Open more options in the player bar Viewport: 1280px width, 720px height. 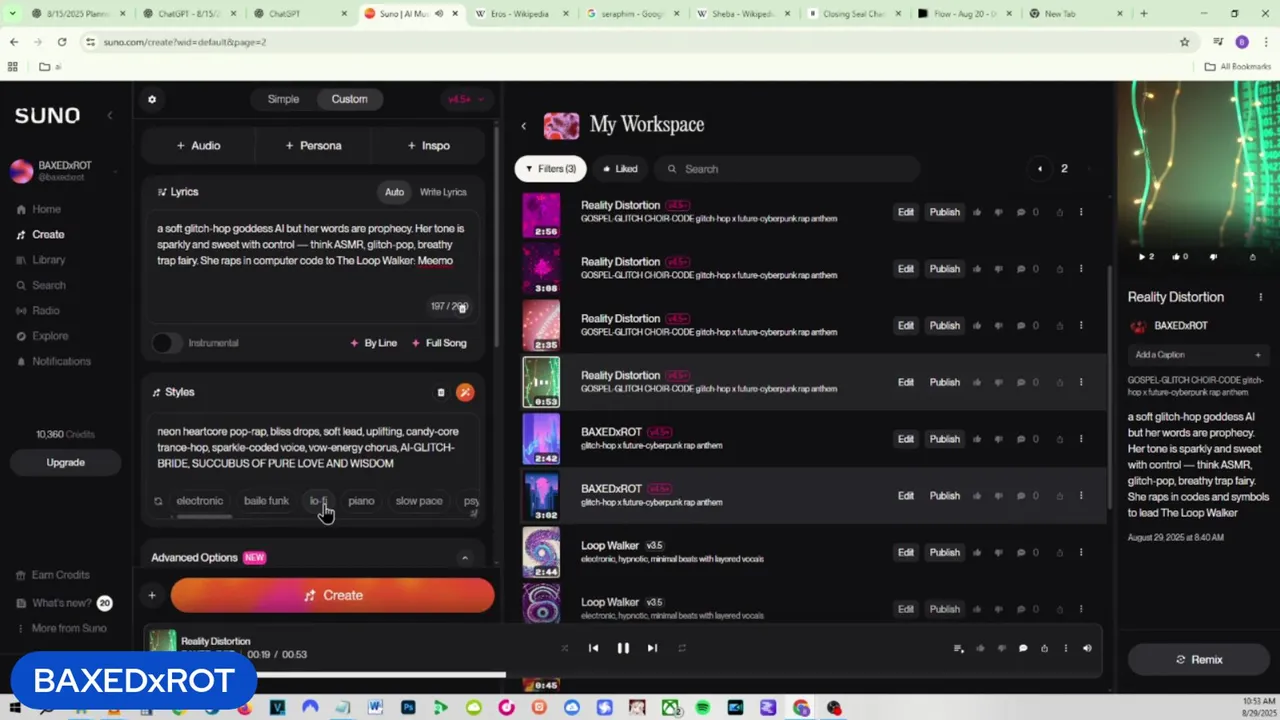coord(1066,648)
